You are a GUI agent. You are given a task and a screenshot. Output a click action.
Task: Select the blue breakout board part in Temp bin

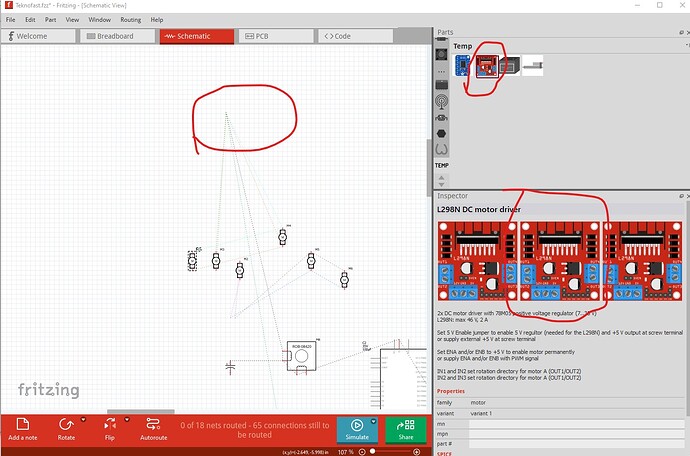463,66
